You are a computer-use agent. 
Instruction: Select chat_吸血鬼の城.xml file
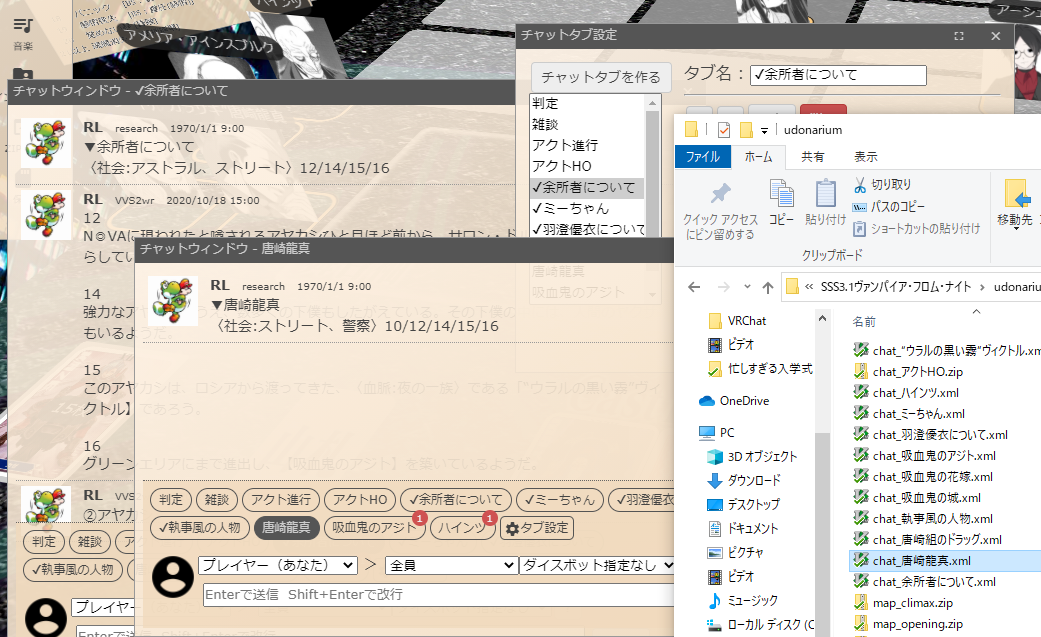click(917, 498)
